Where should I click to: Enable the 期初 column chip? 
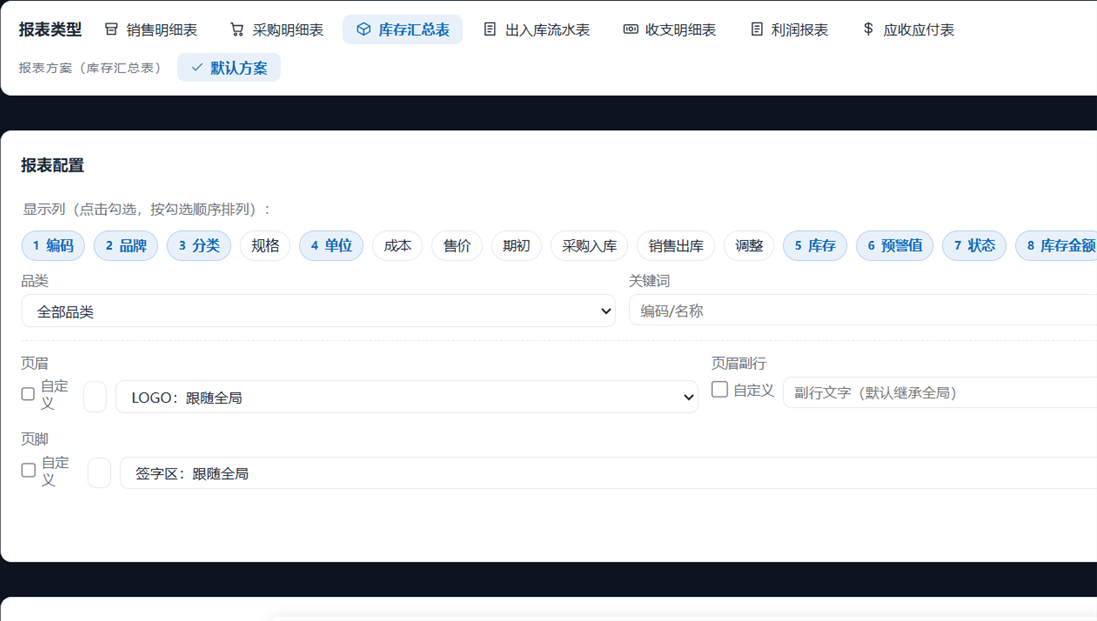(x=516, y=245)
